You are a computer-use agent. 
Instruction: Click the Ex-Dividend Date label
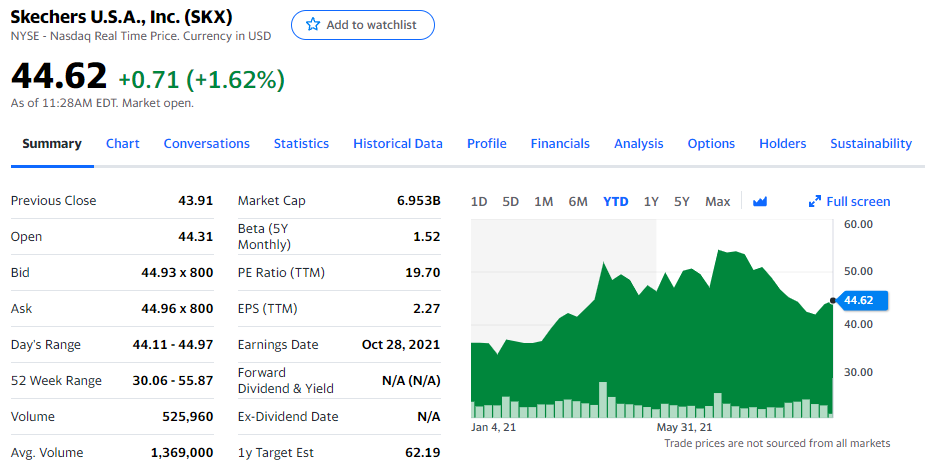click(288, 417)
